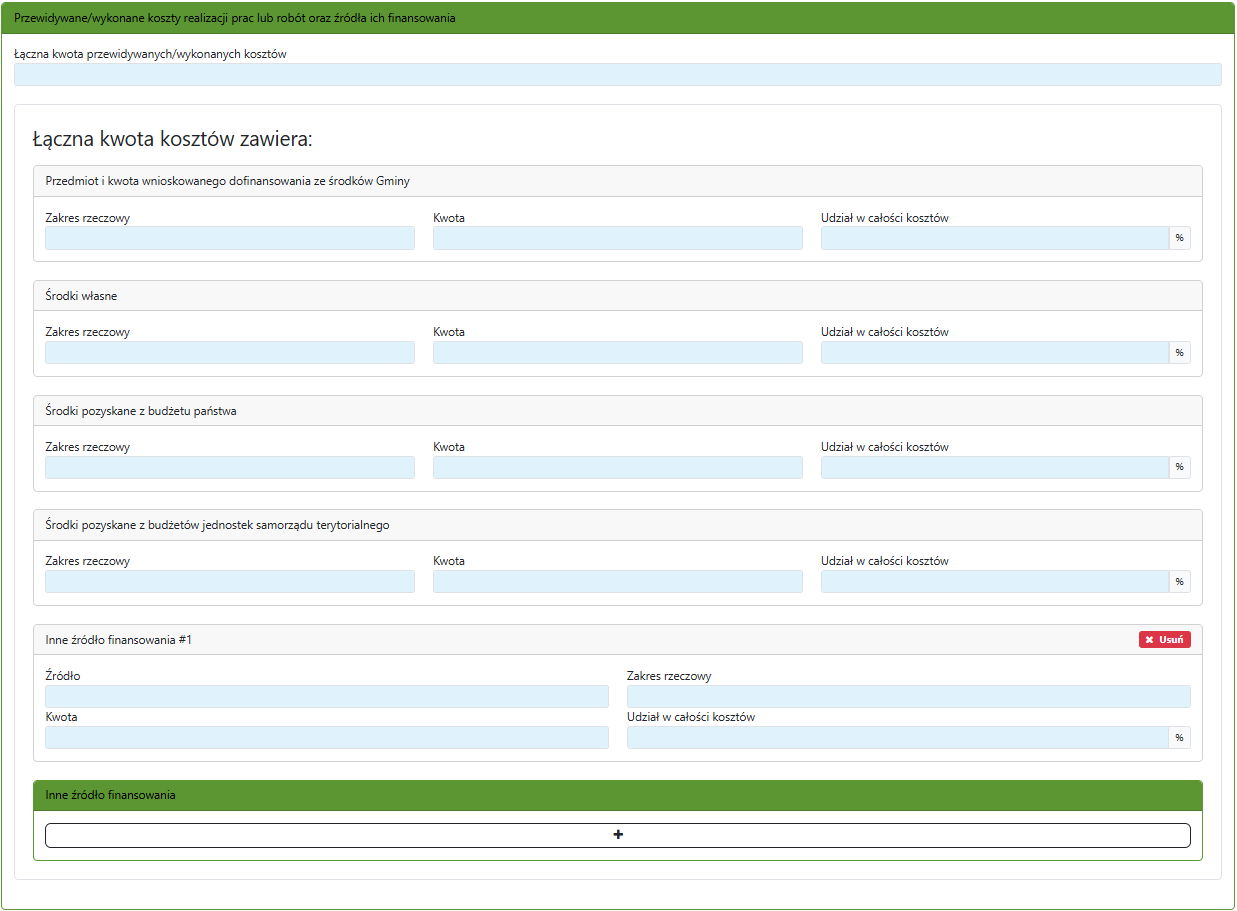Click the green Inne źródło finansowania header

pyautogui.click(x=617, y=795)
